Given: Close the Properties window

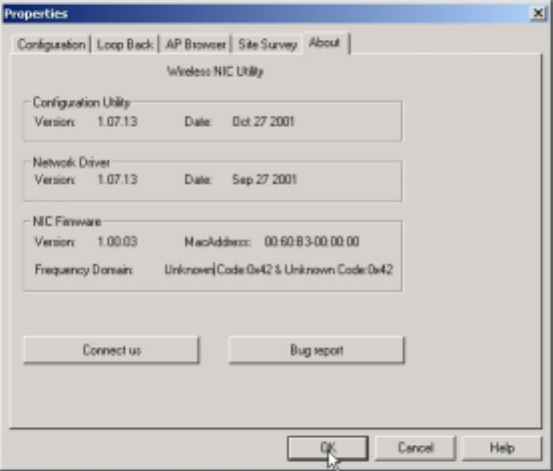Looking at the screenshot, I should [x=538, y=13].
